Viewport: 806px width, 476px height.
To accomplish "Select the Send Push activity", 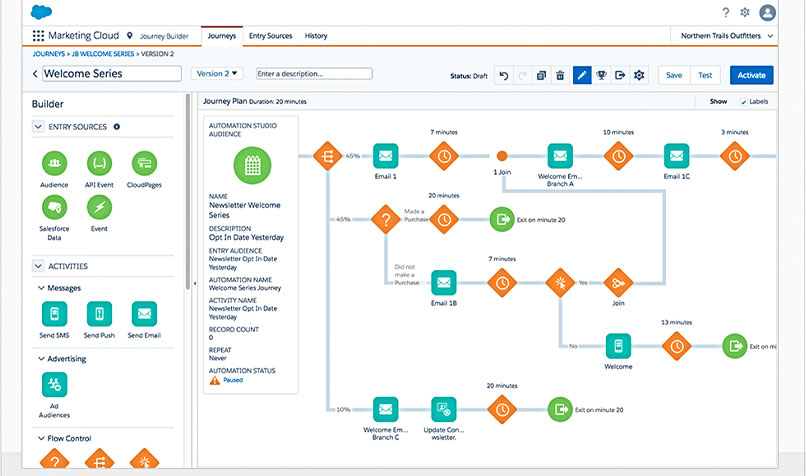I will [99, 314].
